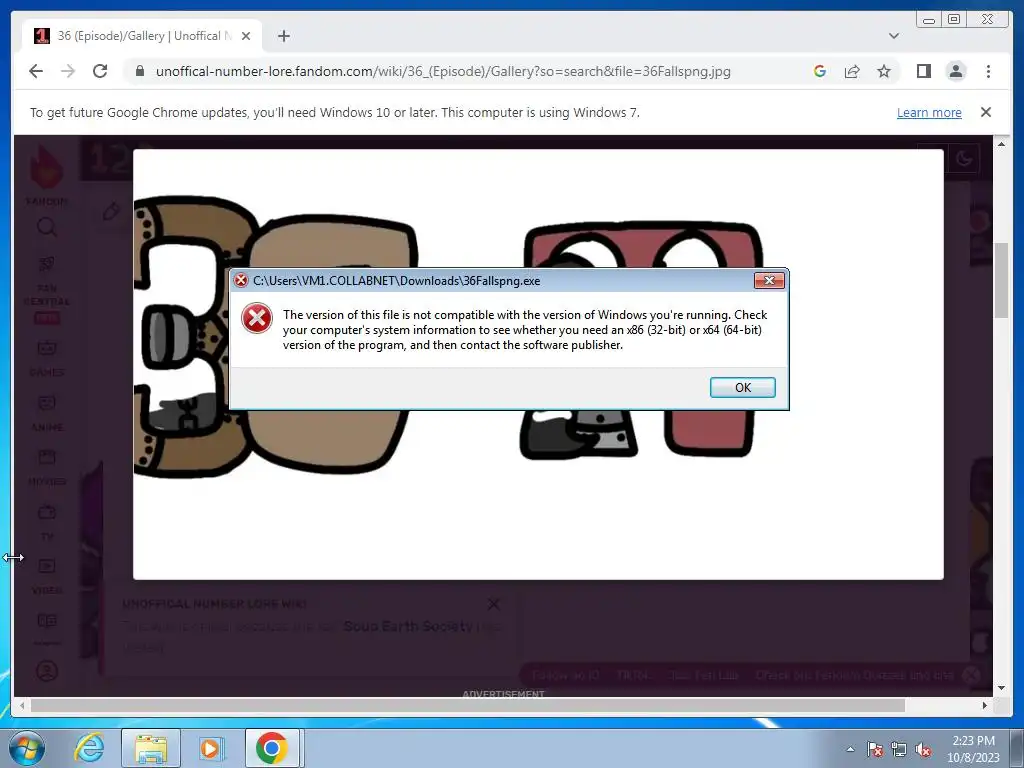Close the 36 (Episode)/Gallery tab

point(246,36)
